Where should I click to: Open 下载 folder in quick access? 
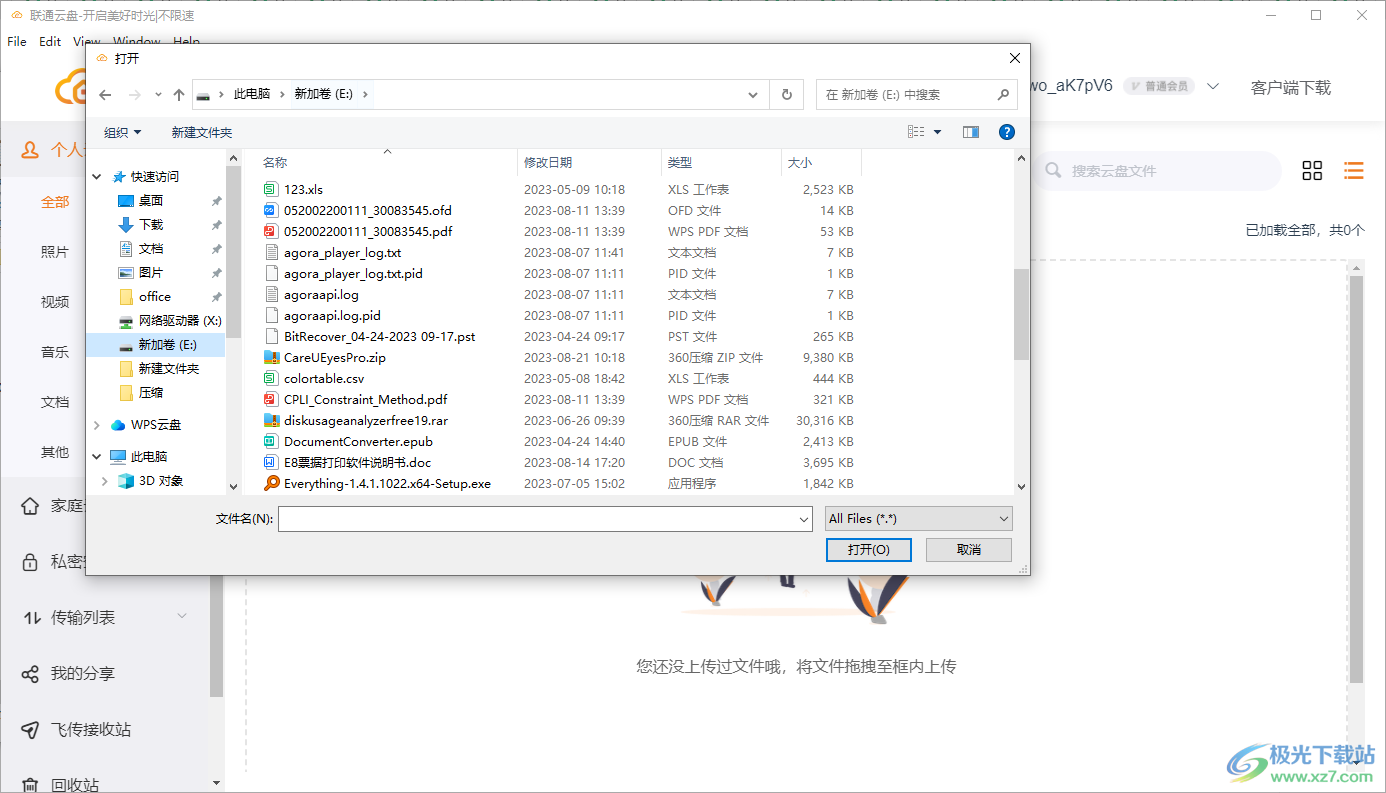click(x=151, y=225)
